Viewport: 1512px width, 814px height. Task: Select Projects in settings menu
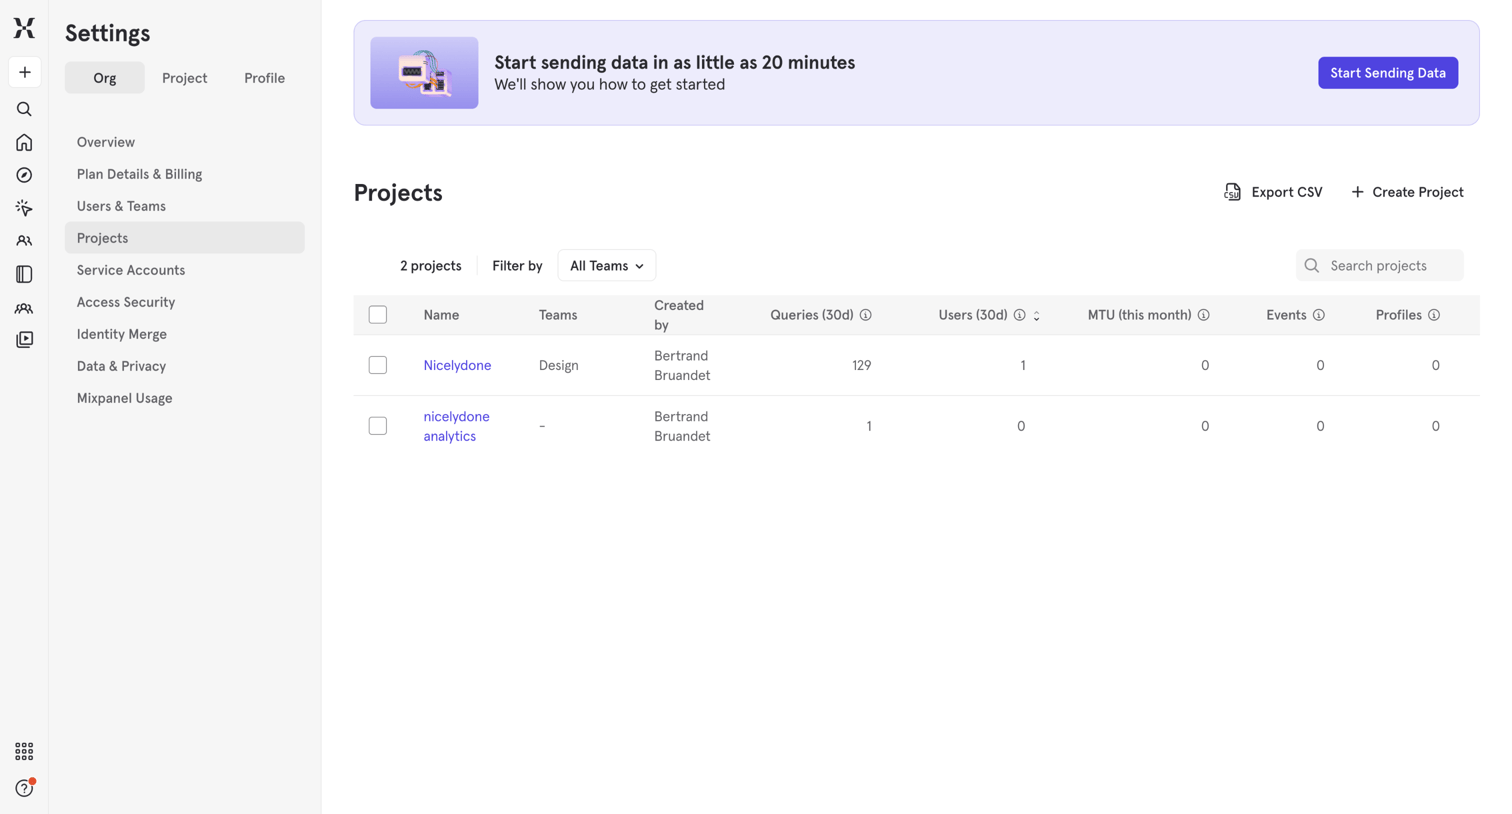click(185, 238)
